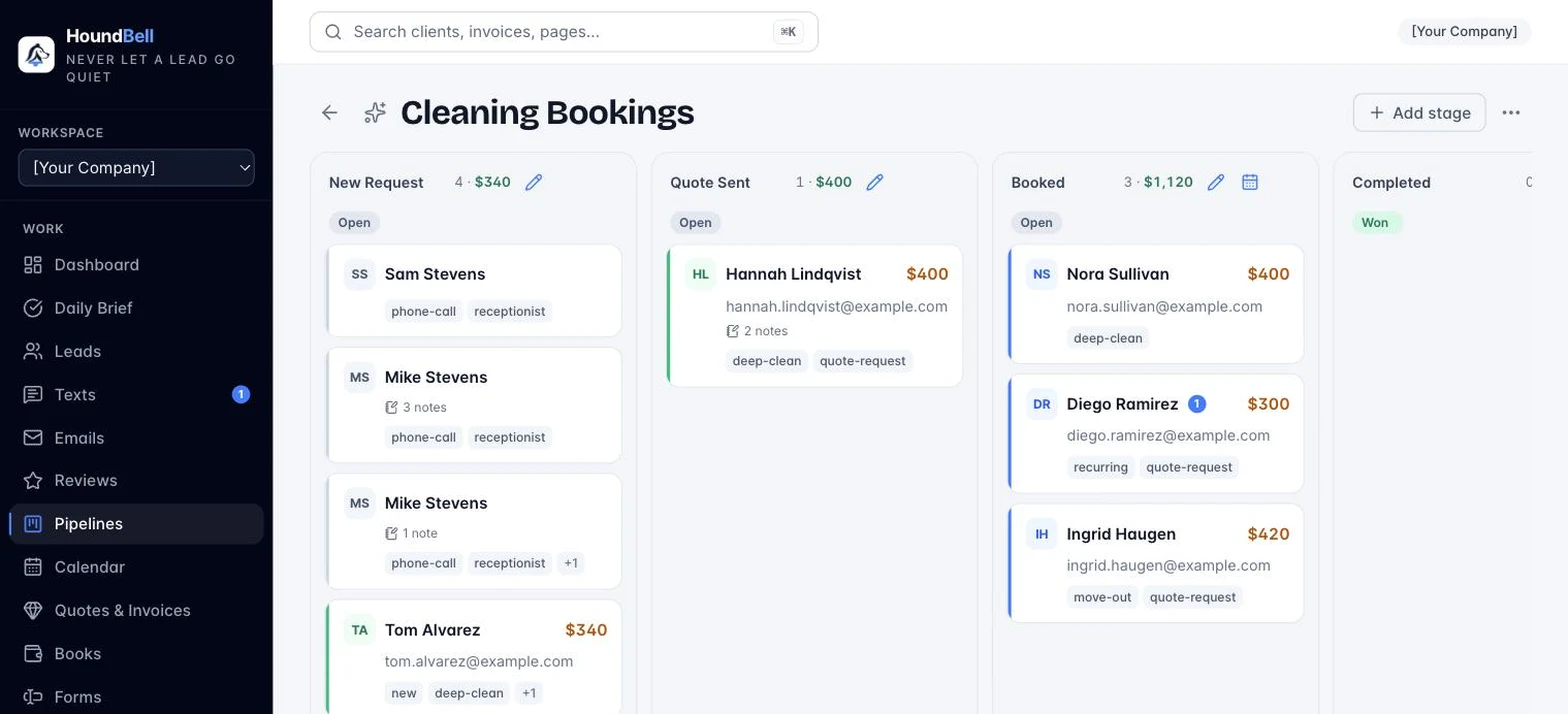This screenshot has height=714, width=1568.
Task: Click the 3 notes indicator
Action: click(x=416, y=407)
